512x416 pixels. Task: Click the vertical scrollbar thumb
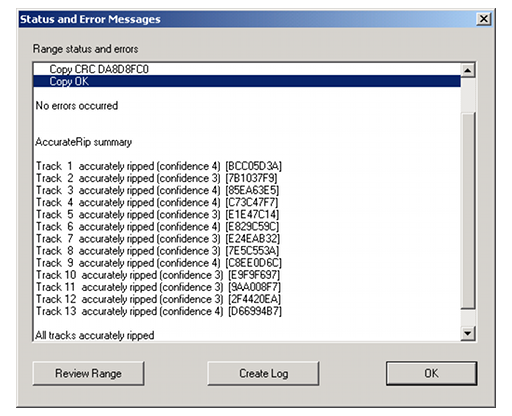click(x=468, y=211)
